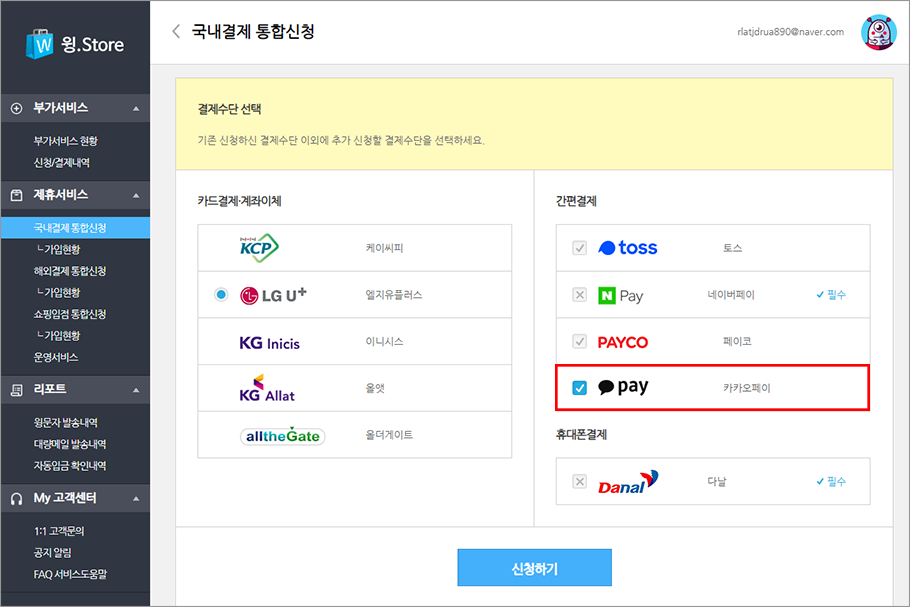The height and width of the screenshot is (607, 910).
Task: Click the Danal logo
Action: 629,482
